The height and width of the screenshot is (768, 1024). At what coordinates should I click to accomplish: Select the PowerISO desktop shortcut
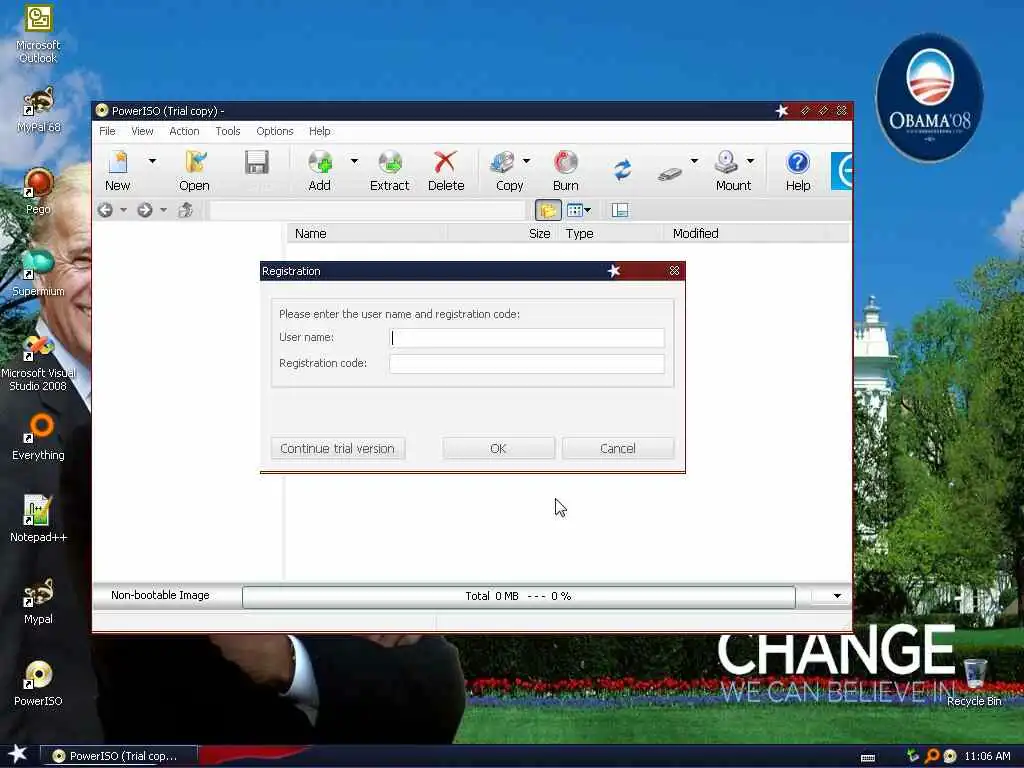(x=38, y=683)
